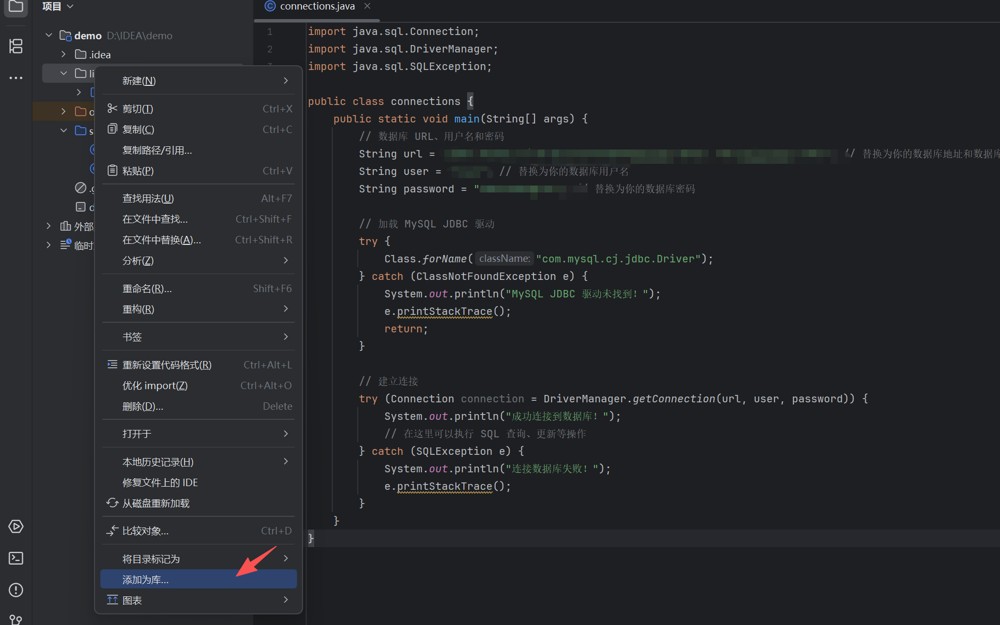The image size is (1000, 625).
Task: Choose 删除(D)... from context menu
Action: click(198, 406)
